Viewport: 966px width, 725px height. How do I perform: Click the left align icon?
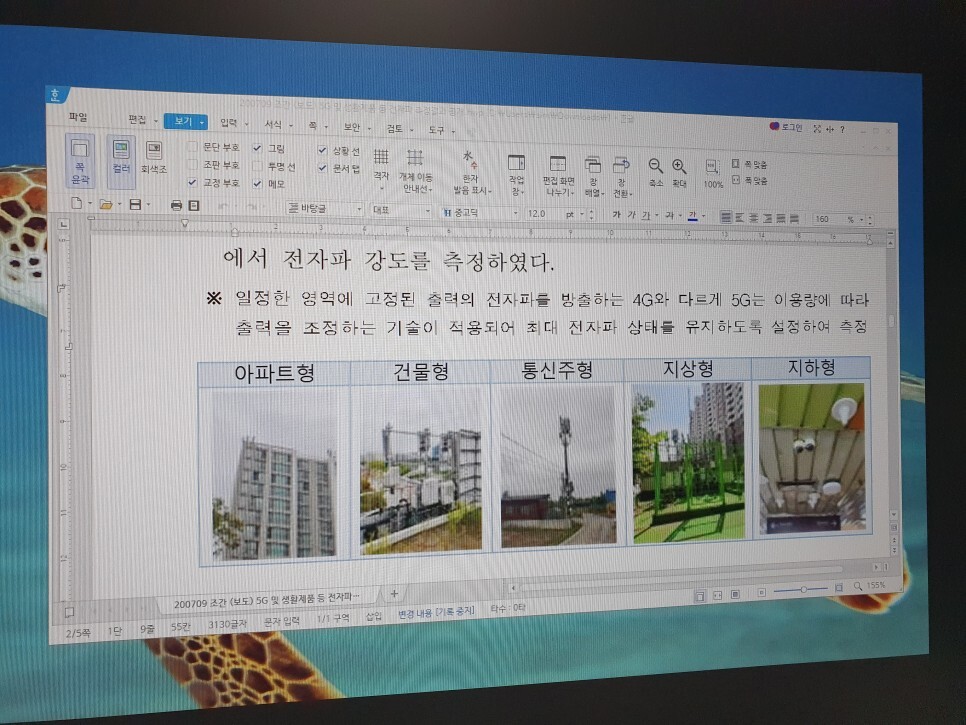(740, 217)
